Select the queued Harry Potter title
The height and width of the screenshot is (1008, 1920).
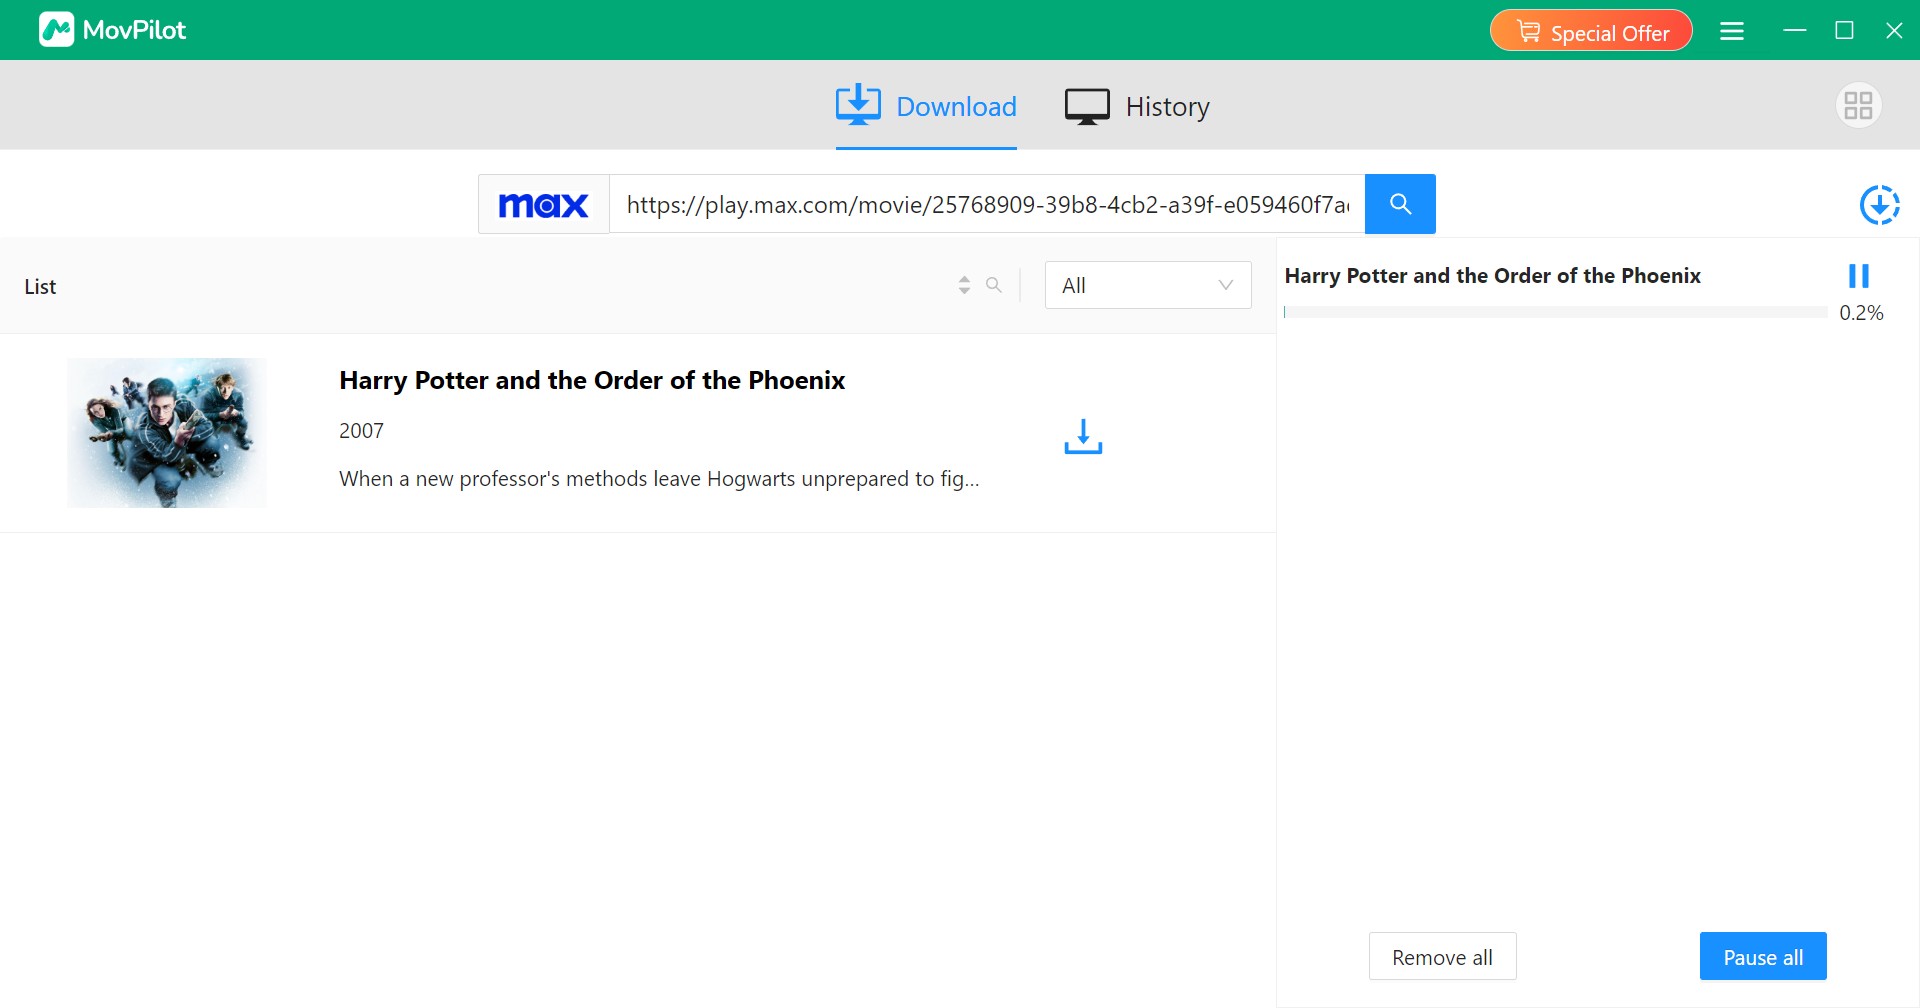(1492, 276)
